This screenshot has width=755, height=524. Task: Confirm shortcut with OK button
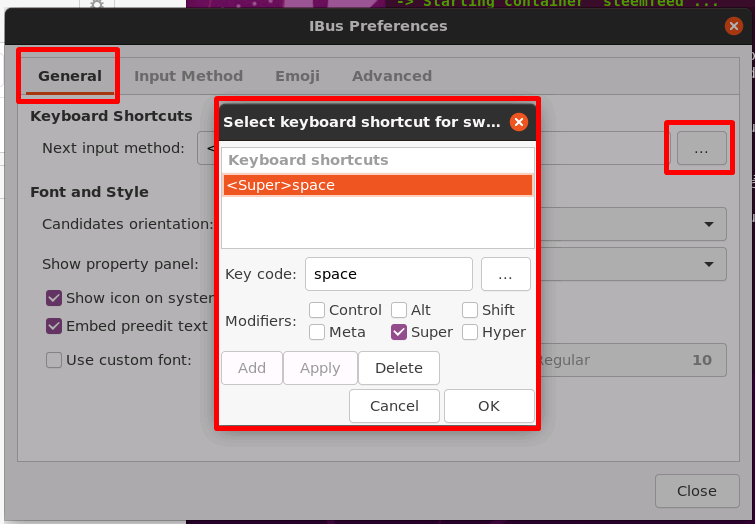(489, 406)
